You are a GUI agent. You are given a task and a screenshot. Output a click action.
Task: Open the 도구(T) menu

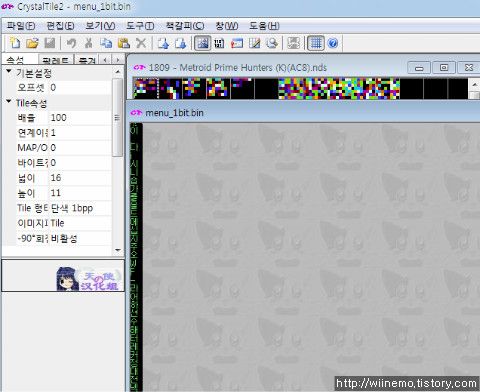(x=140, y=26)
